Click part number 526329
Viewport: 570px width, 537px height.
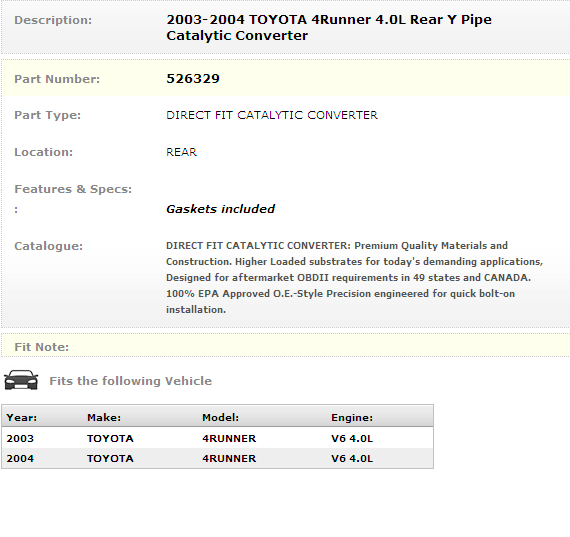pyautogui.click(x=193, y=79)
